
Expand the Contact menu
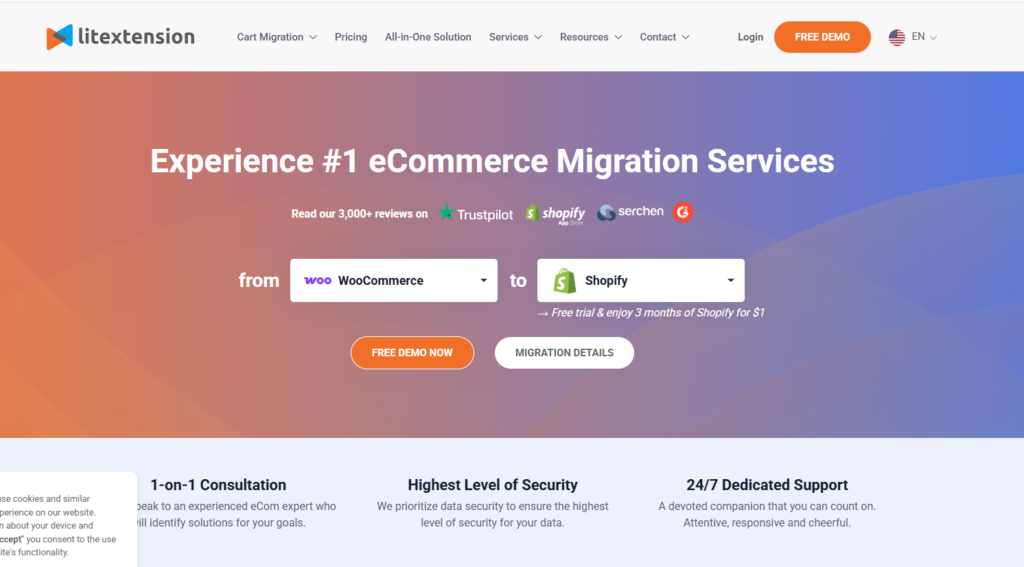[664, 37]
